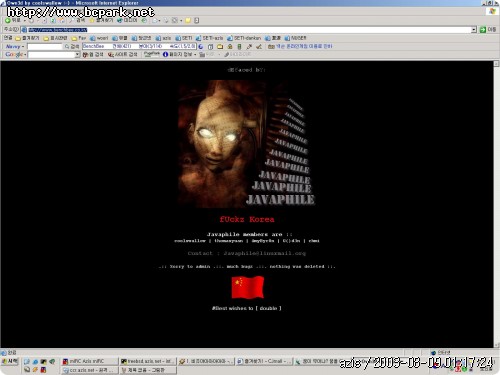Open the Favorites star toolbar button
The height and width of the screenshot is (375, 500).
(102, 21)
